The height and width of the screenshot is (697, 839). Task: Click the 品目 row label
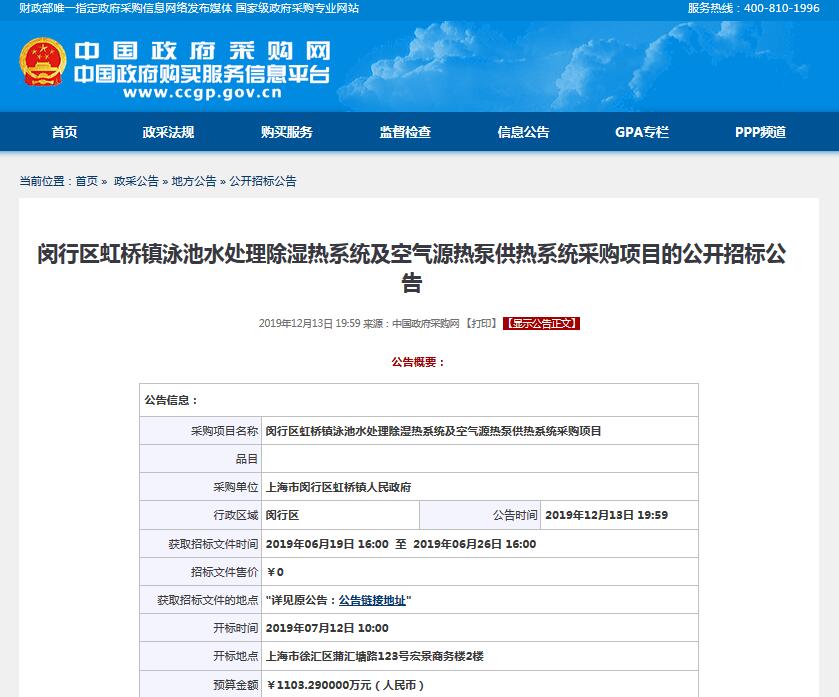click(x=247, y=459)
